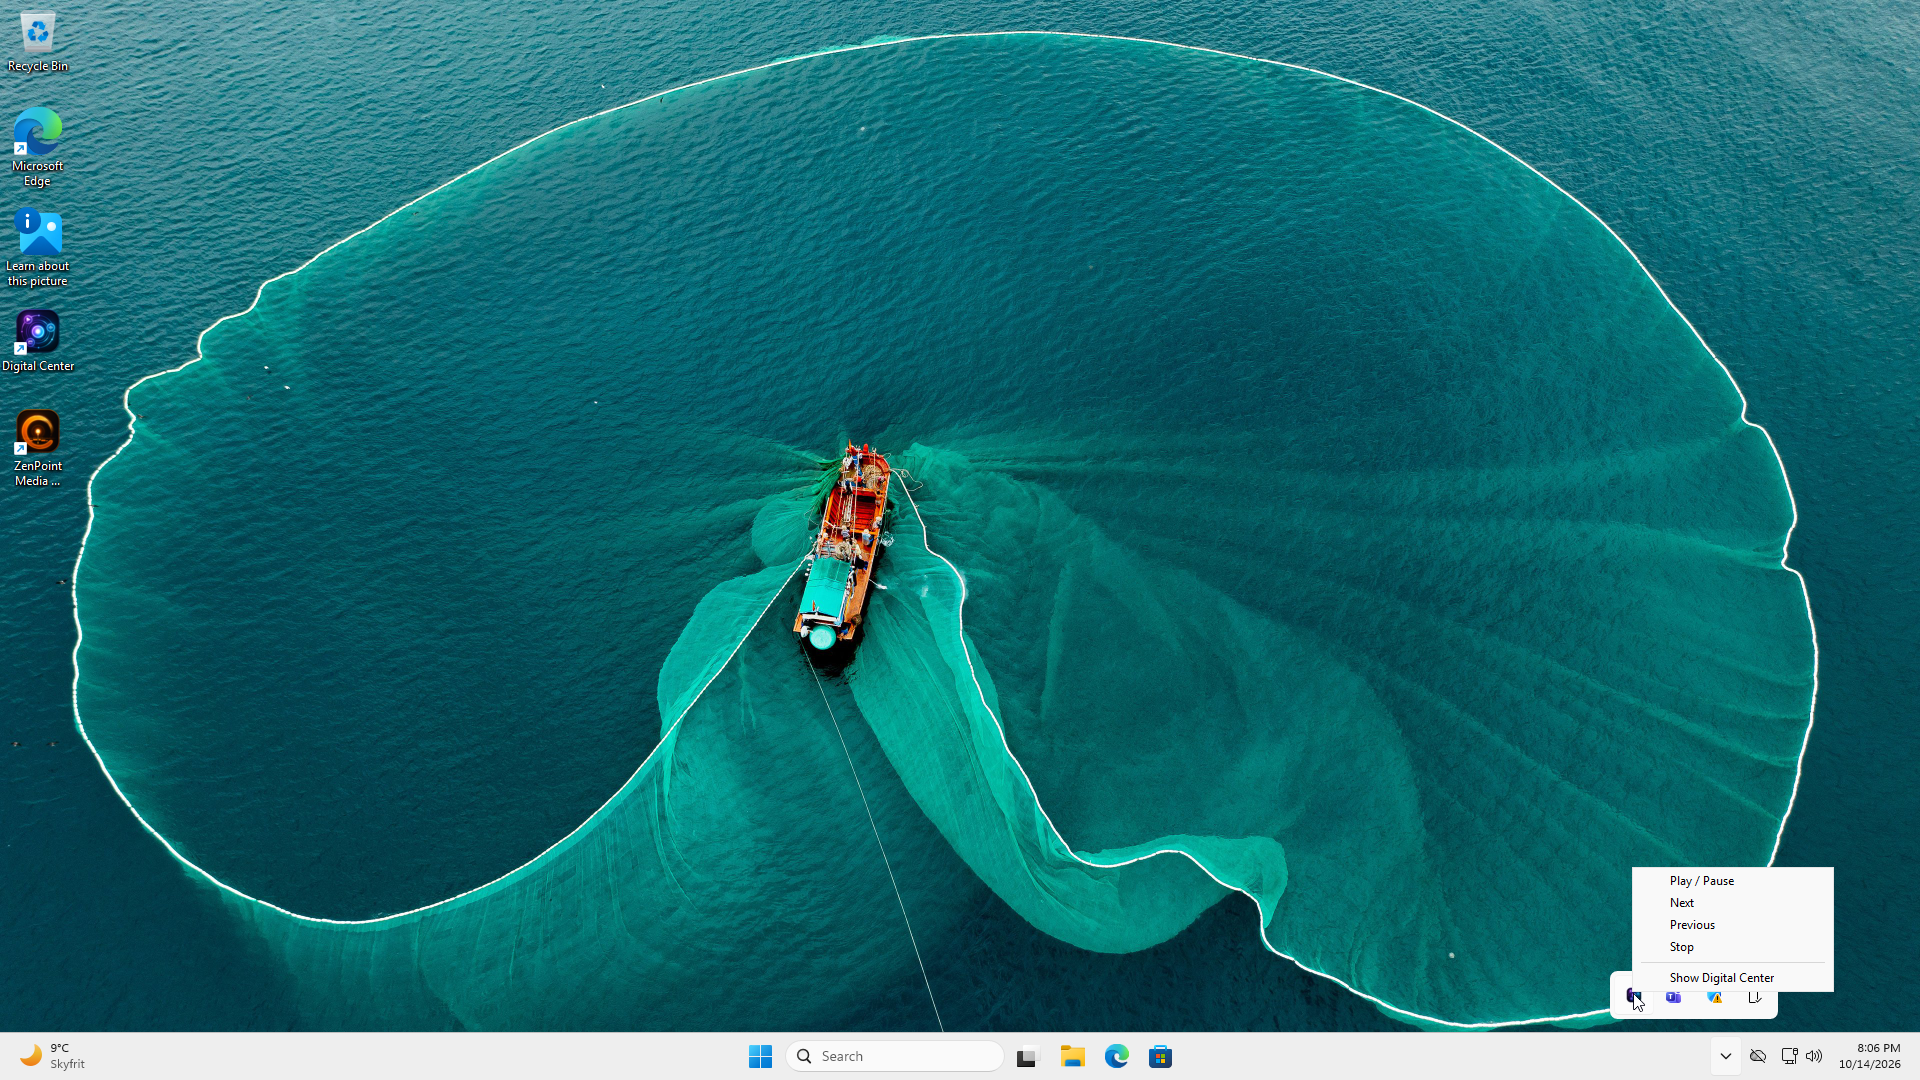Launch Microsoft Edge from the taskbar
The height and width of the screenshot is (1080, 1920).
click(x=1117, y=1056)
